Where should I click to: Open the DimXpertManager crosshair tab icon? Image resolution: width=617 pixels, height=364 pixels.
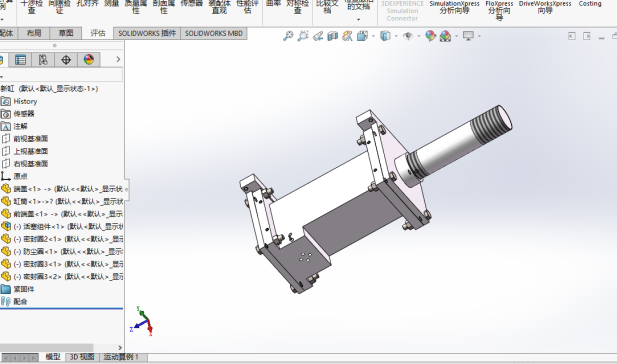click(x=66, y=60)
